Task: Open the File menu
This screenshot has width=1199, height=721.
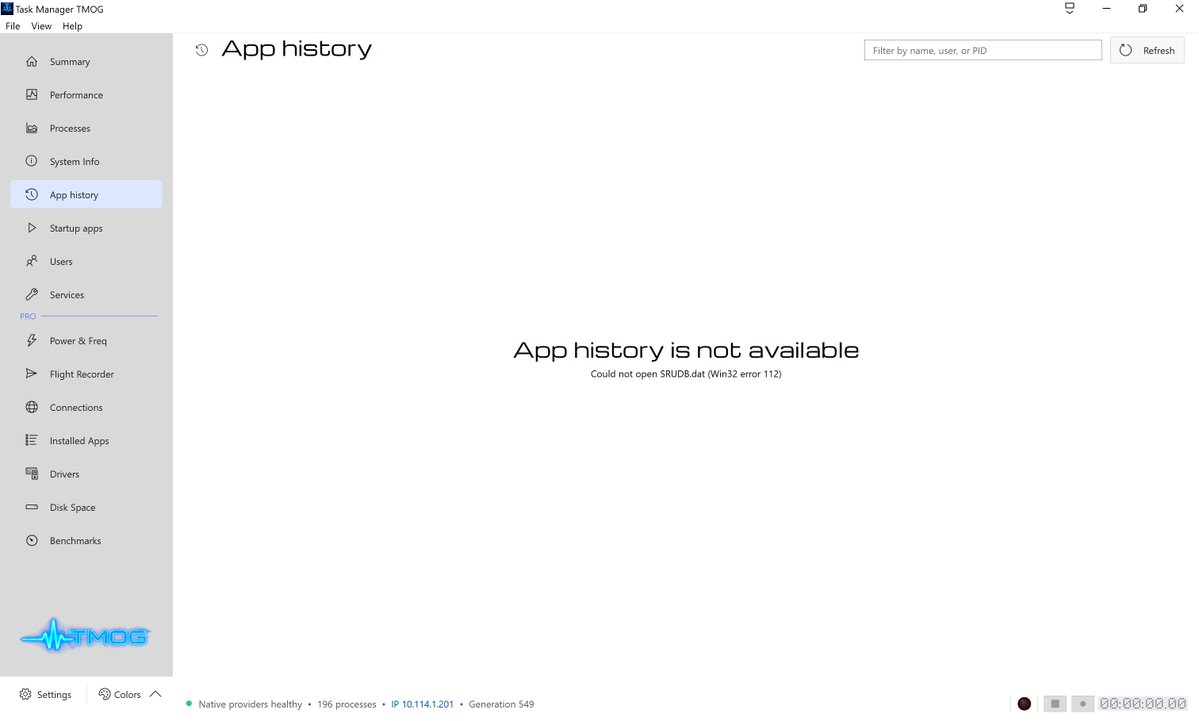Action: [13, 26]
